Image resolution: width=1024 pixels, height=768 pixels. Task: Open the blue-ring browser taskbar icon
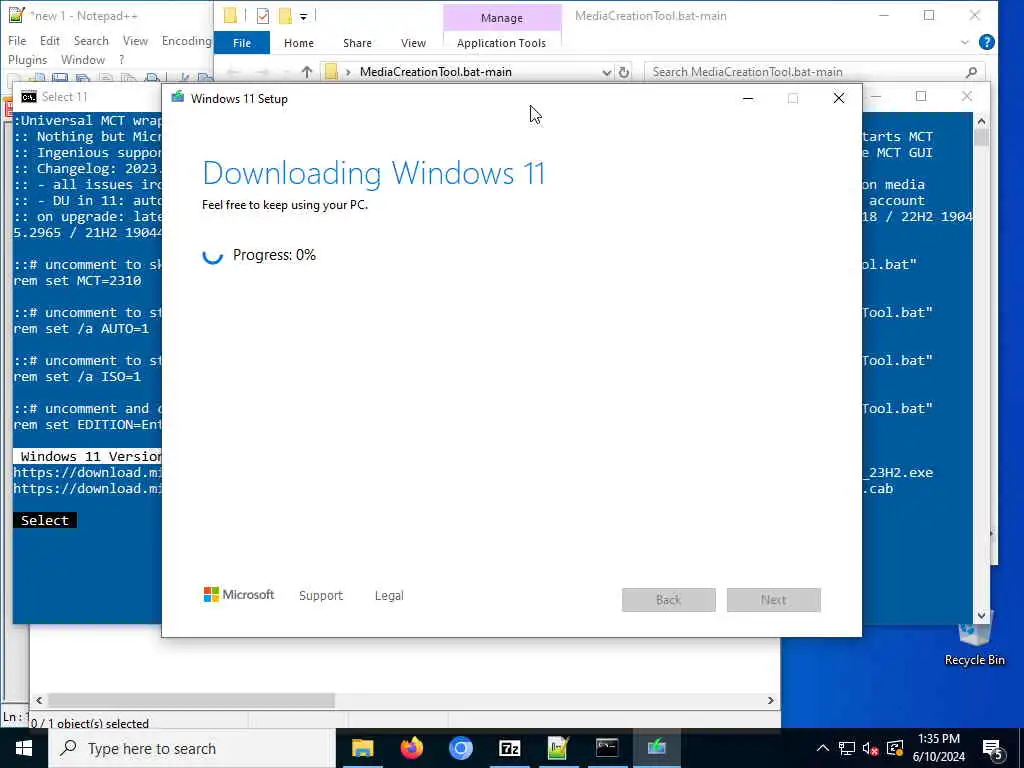(460, 748)
